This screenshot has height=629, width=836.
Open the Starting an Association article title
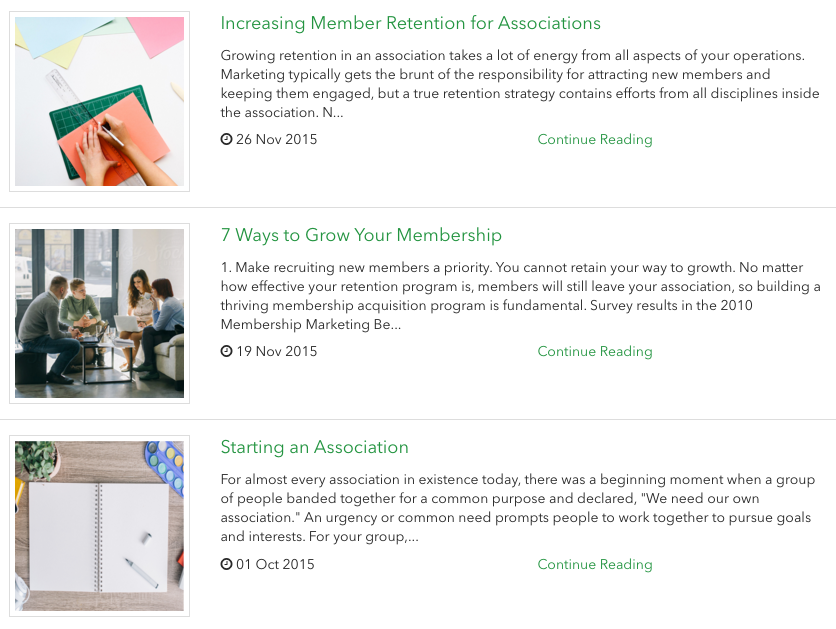click(314, 447)
